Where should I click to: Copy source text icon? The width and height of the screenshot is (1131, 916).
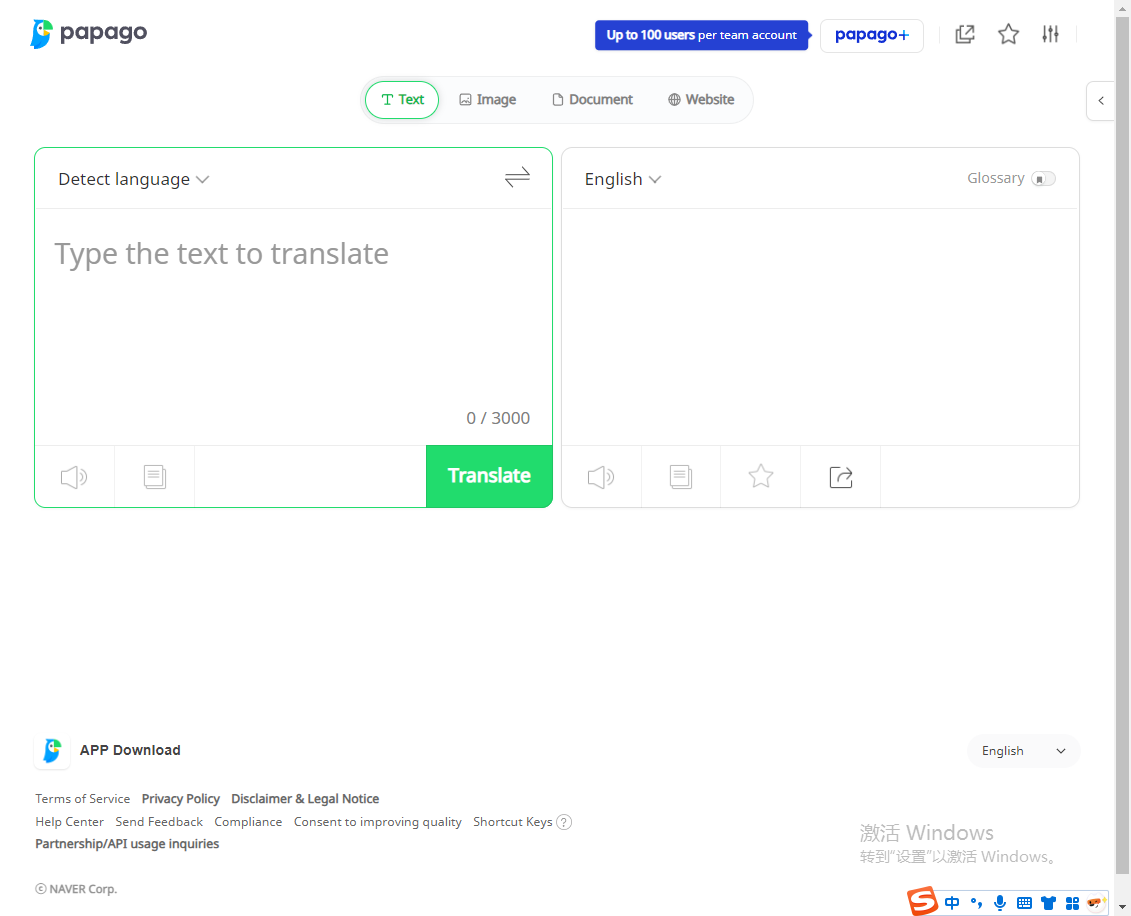point(154,477)
